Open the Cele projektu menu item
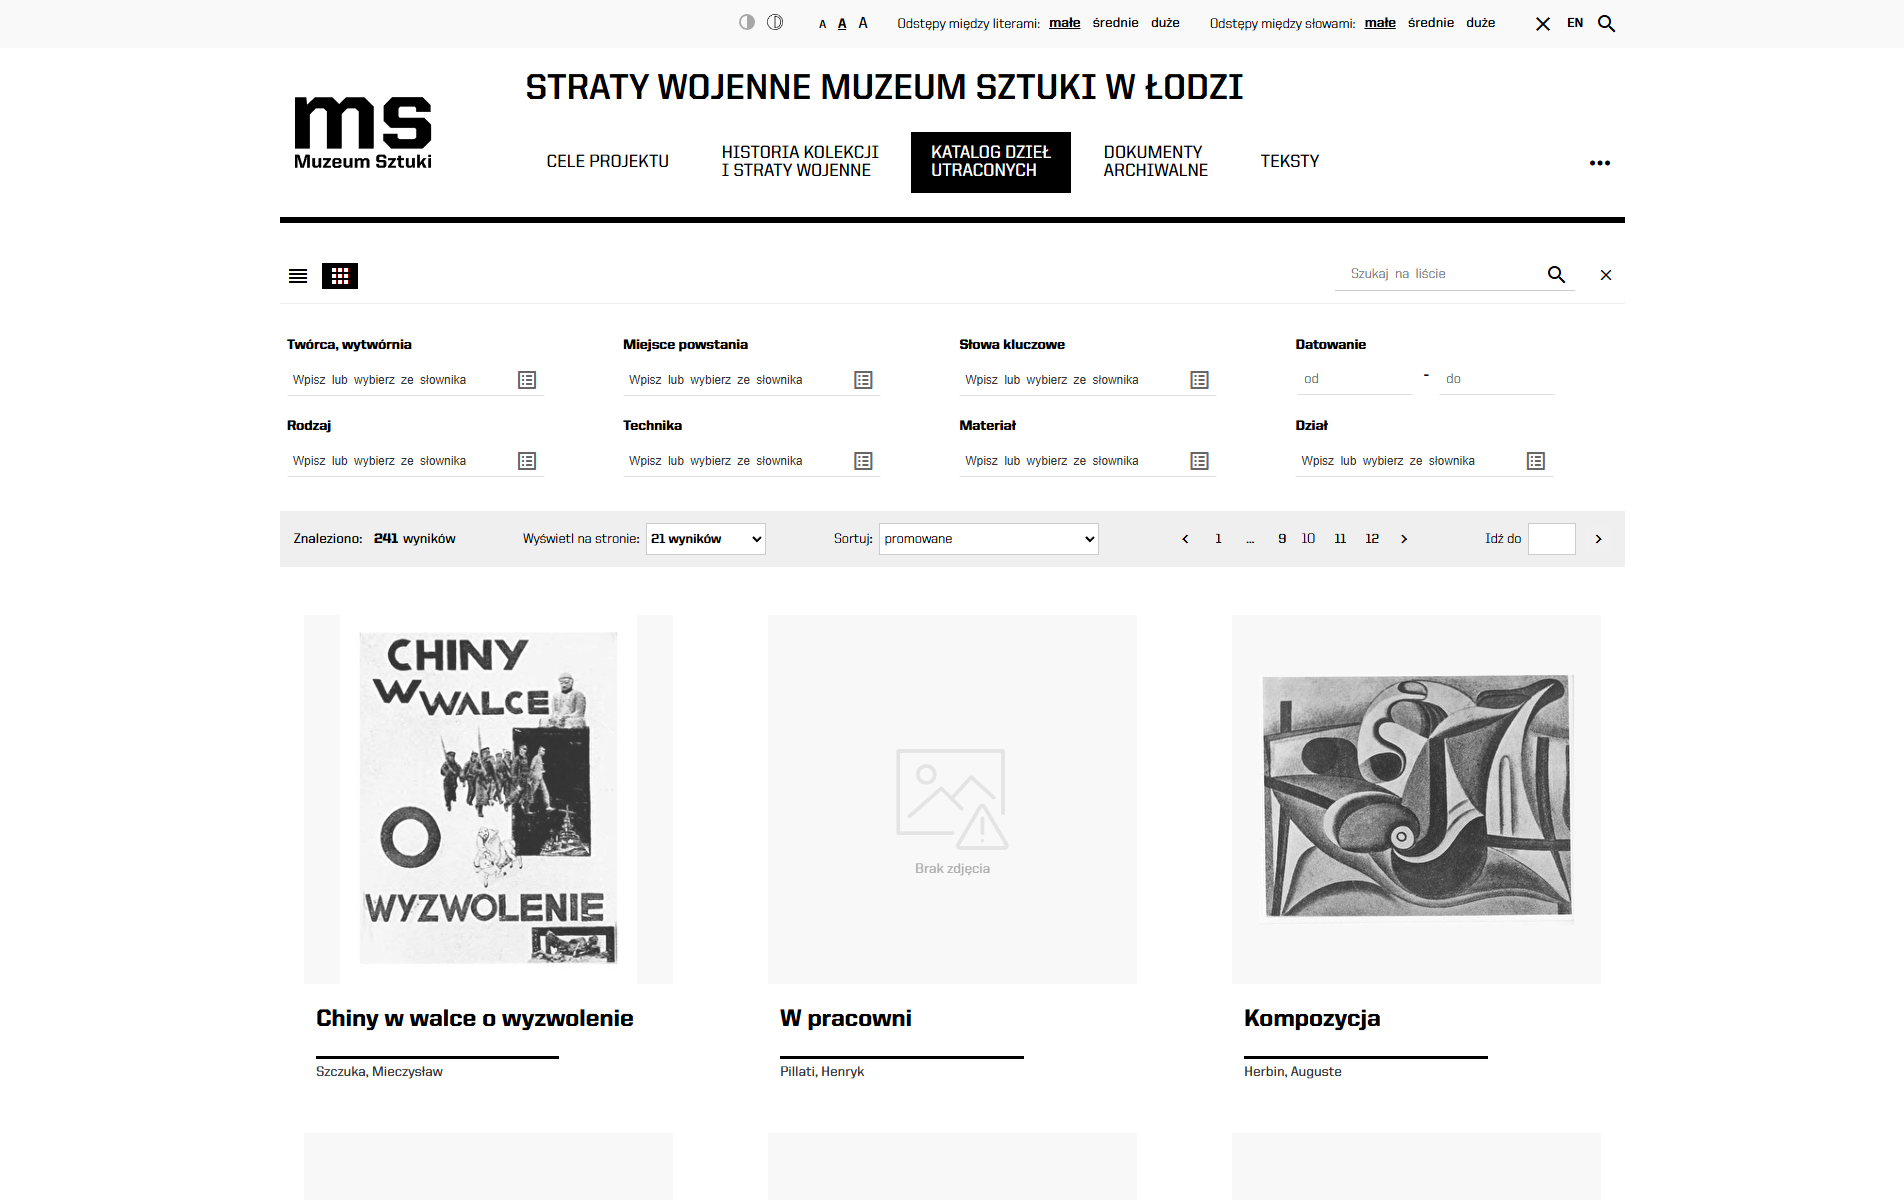The width and height of the screenshot is (1904, 1200). pyautogui.click(x=608, y=161)
